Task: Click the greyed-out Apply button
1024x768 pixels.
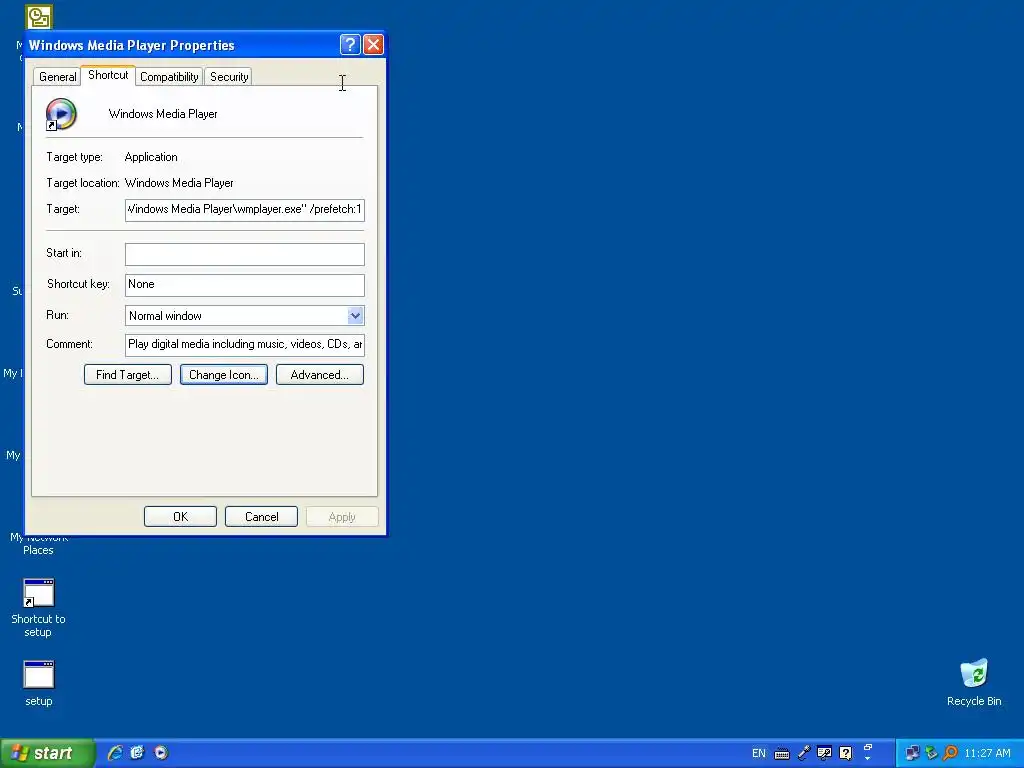Action: [x=342, y=517]
